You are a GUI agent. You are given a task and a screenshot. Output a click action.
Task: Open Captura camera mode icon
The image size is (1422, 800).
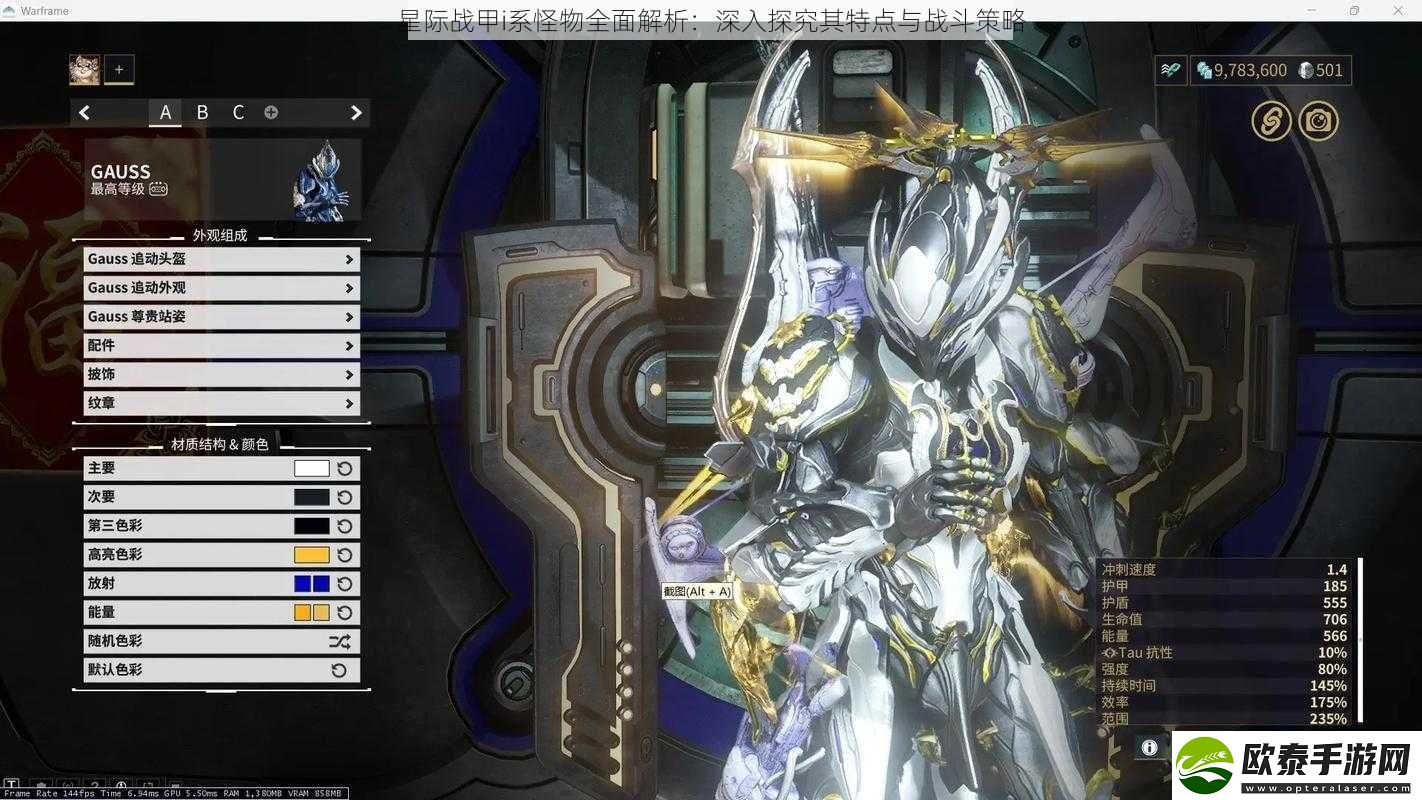(1318, 121)
